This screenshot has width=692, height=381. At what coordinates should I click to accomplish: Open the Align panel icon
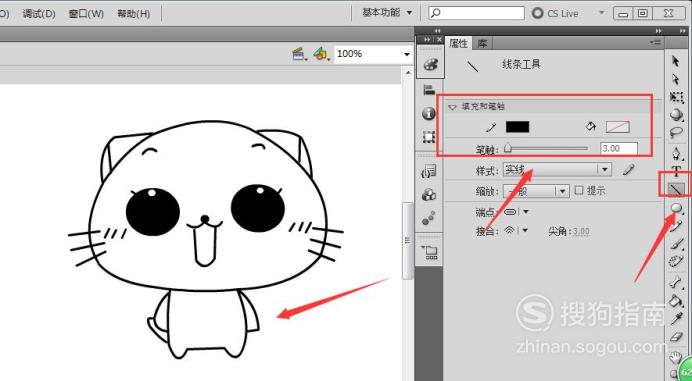[x=429, y=90]
